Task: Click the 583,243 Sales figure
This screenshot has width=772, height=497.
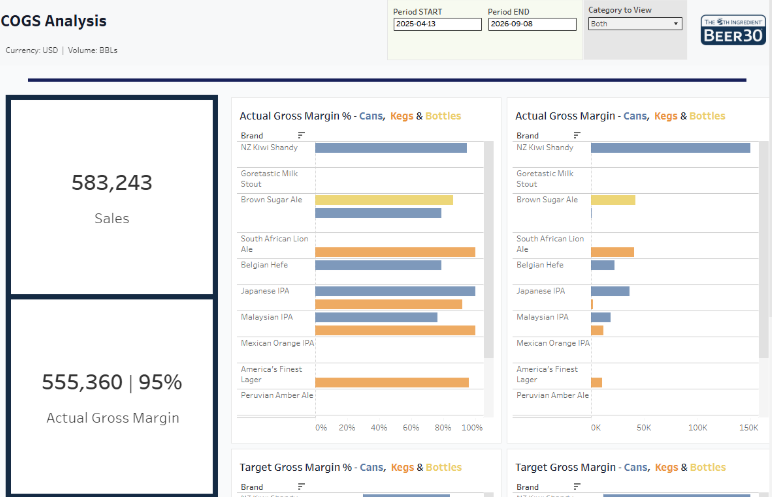Action: tap(112, 183)
